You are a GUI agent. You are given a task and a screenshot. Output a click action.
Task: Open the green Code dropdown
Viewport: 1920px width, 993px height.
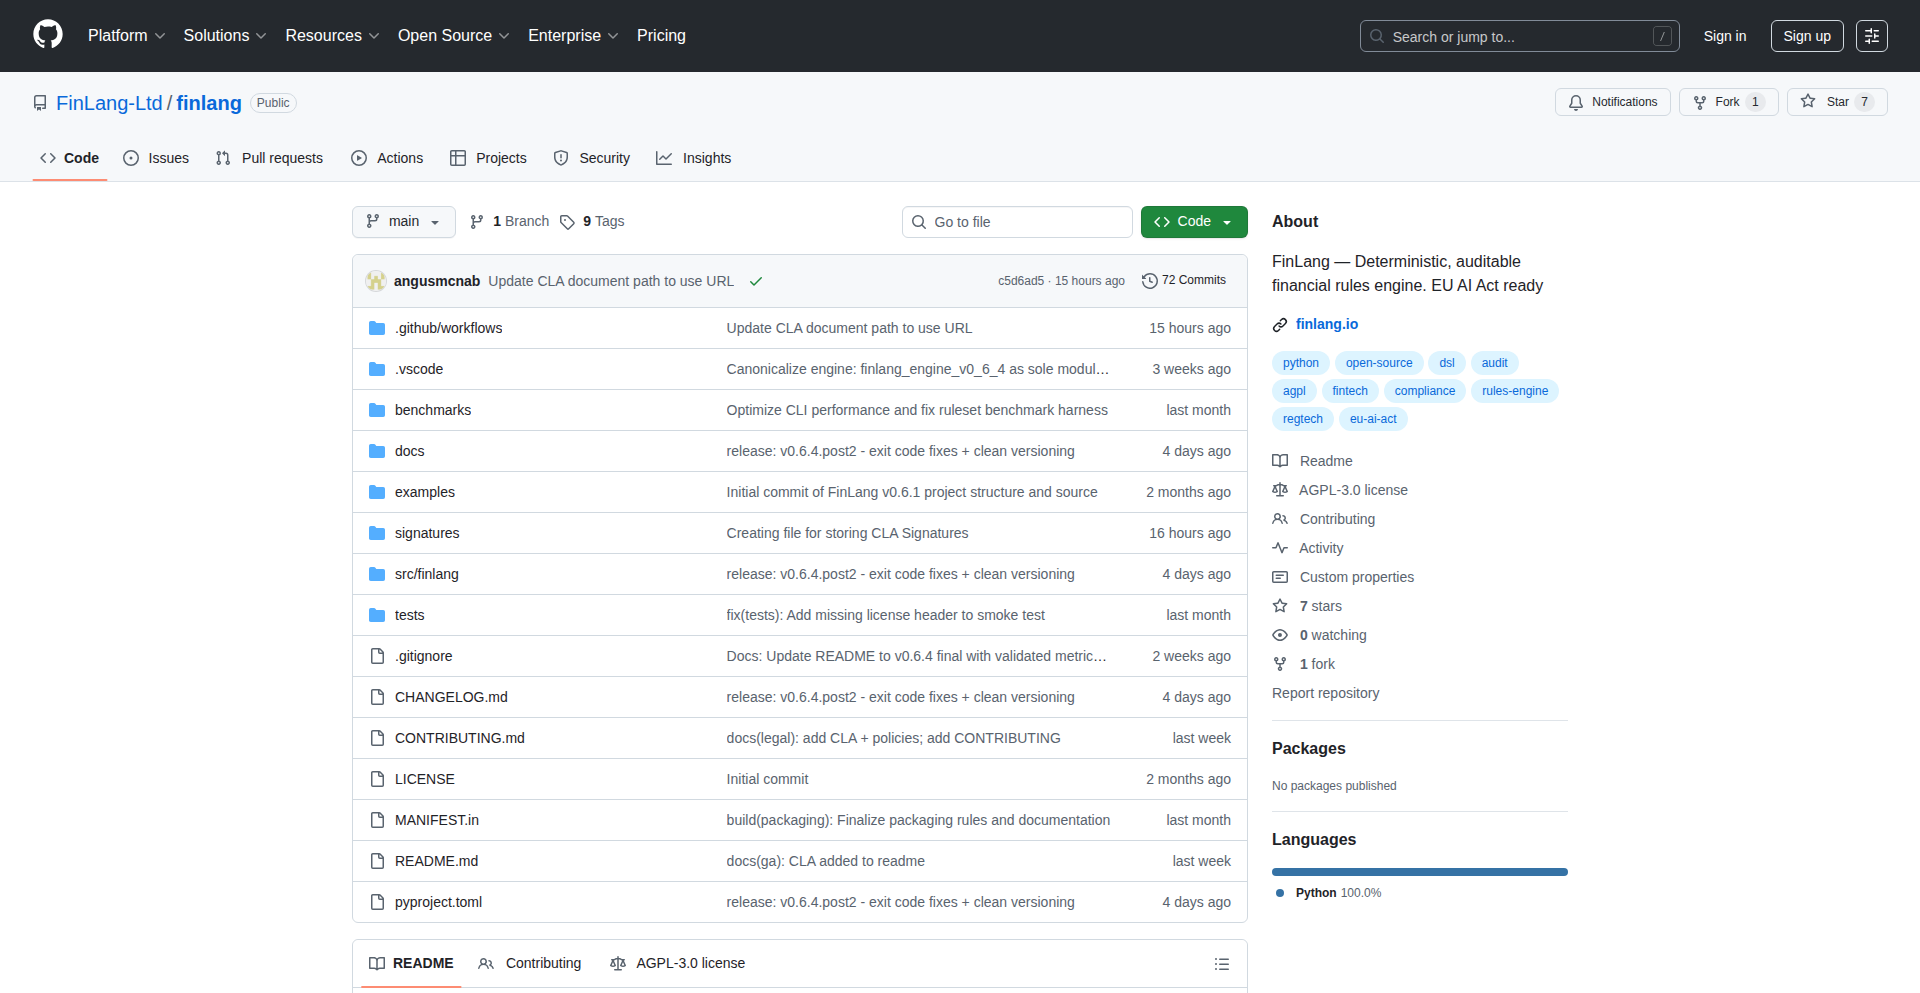tap(1193, 221)
